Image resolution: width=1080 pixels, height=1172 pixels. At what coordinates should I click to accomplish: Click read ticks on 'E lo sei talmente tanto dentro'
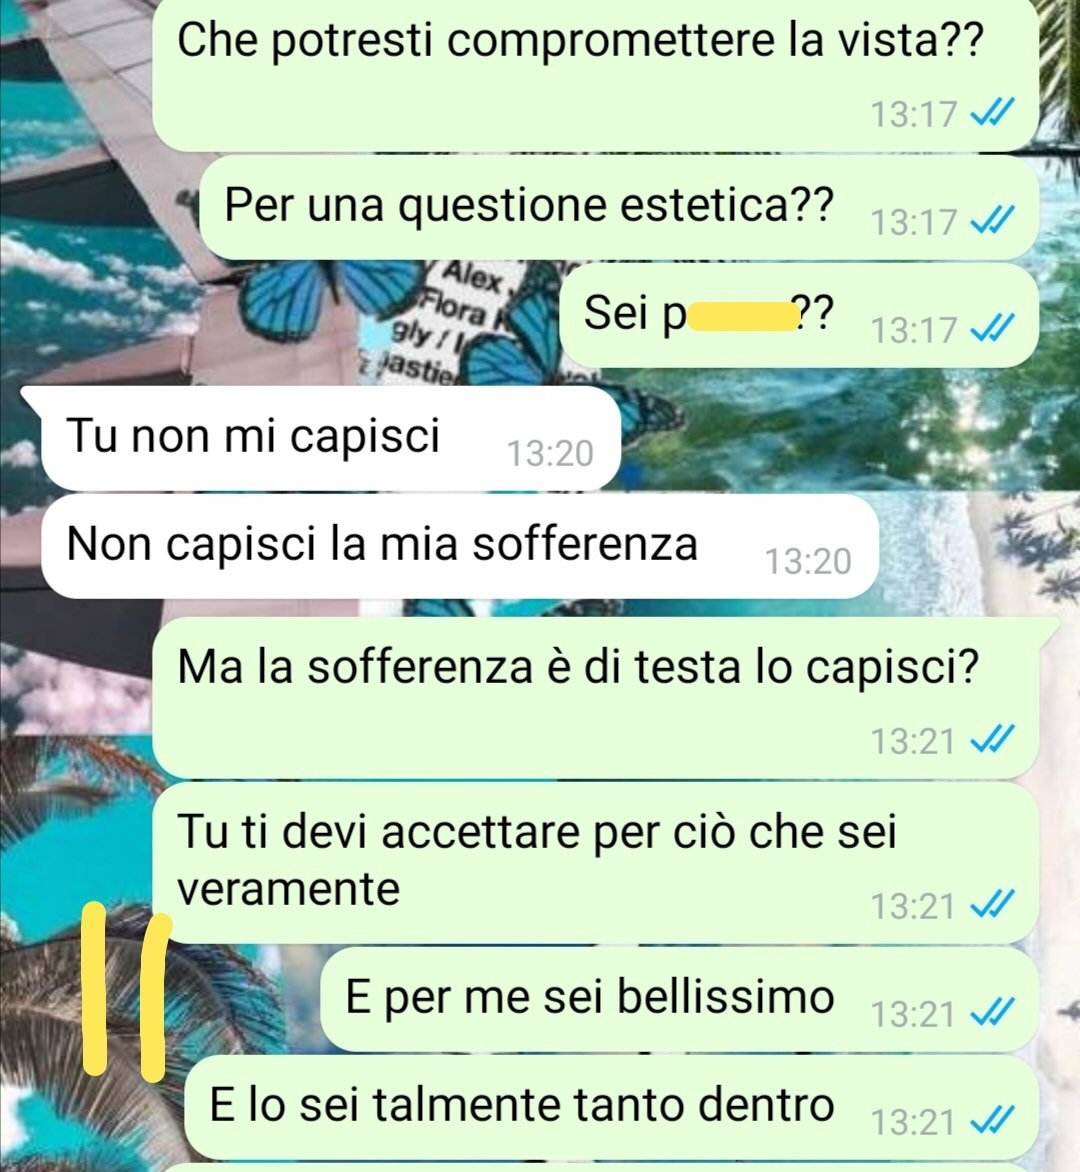(993, 1120)
